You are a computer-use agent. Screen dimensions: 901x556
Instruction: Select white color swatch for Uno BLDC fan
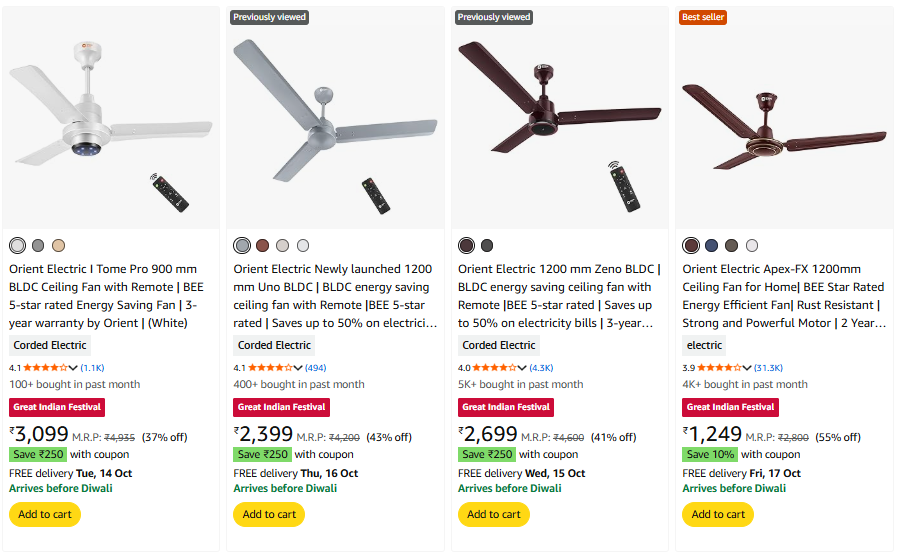tap(303, 246)
